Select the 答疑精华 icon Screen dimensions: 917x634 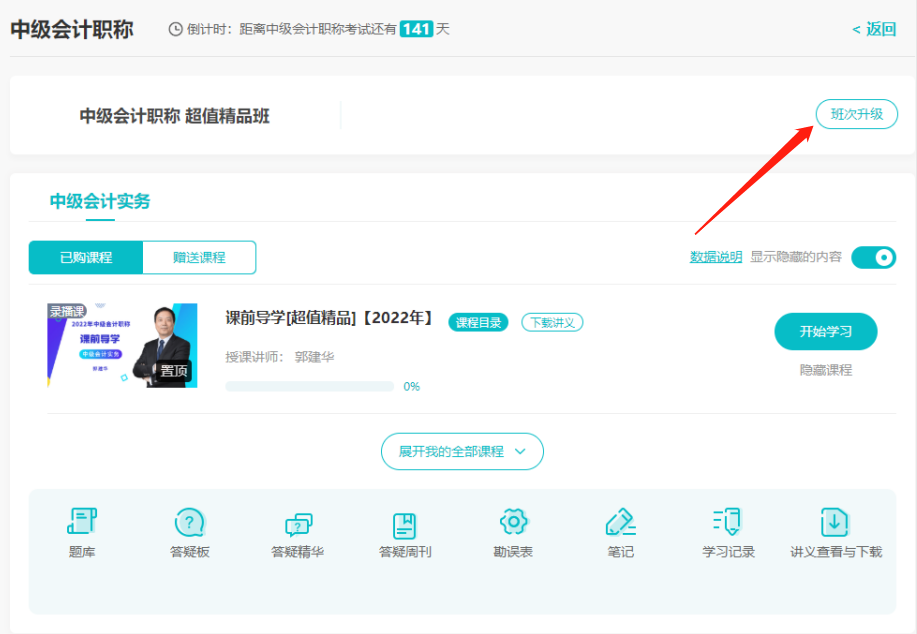click(x=297, y=532)
